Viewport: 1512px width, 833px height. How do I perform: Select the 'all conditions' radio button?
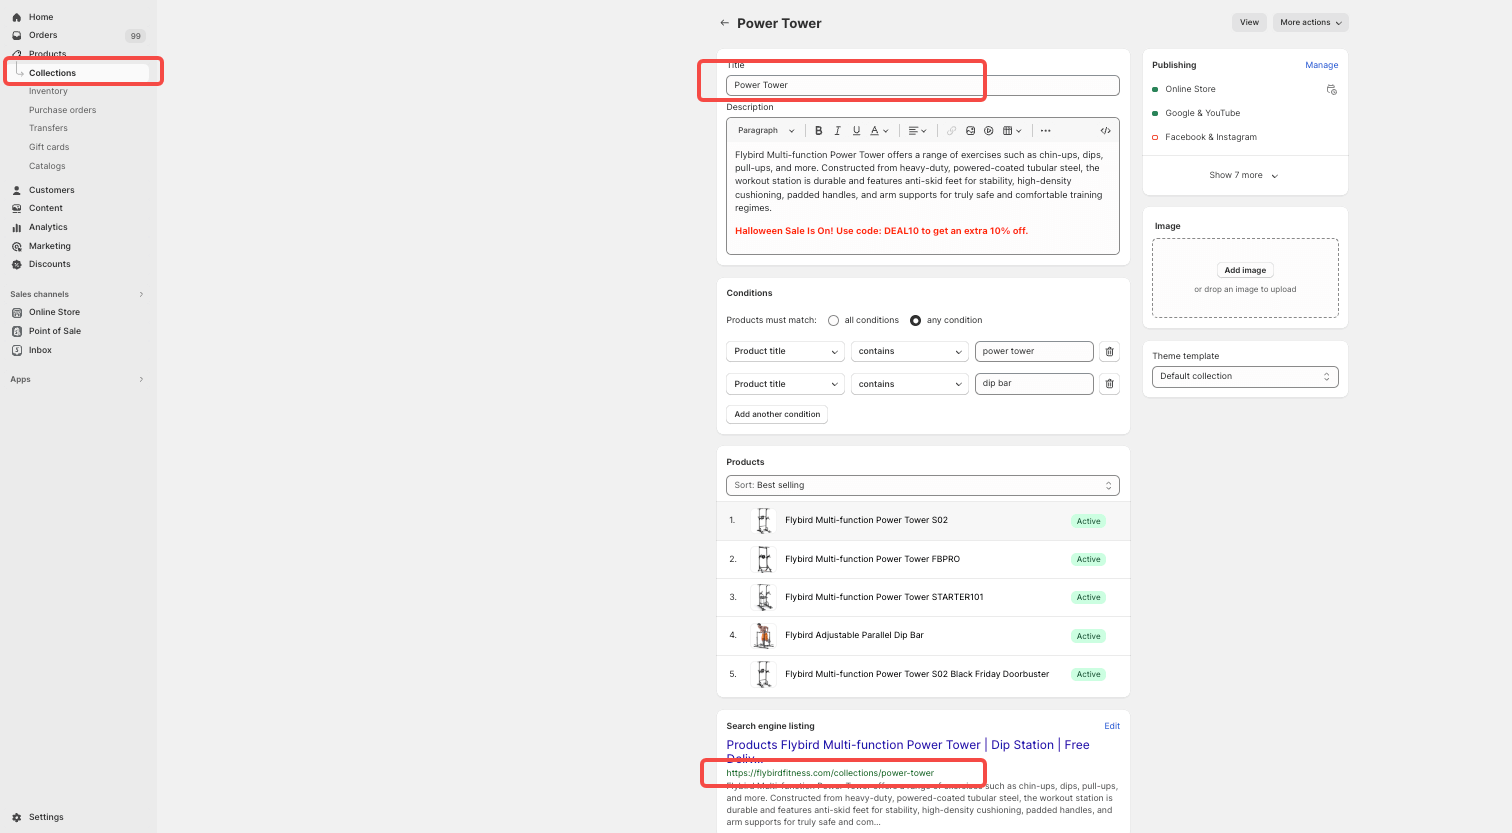click(833, 321)
